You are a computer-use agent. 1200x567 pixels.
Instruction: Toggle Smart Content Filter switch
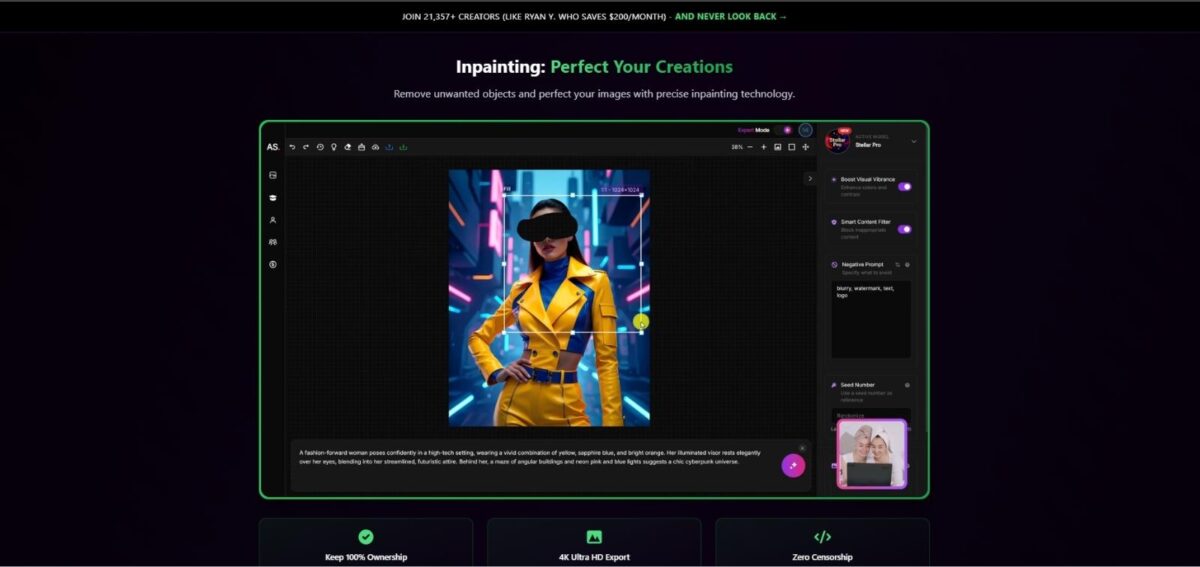pyautogui.click(x=904, y=229)
